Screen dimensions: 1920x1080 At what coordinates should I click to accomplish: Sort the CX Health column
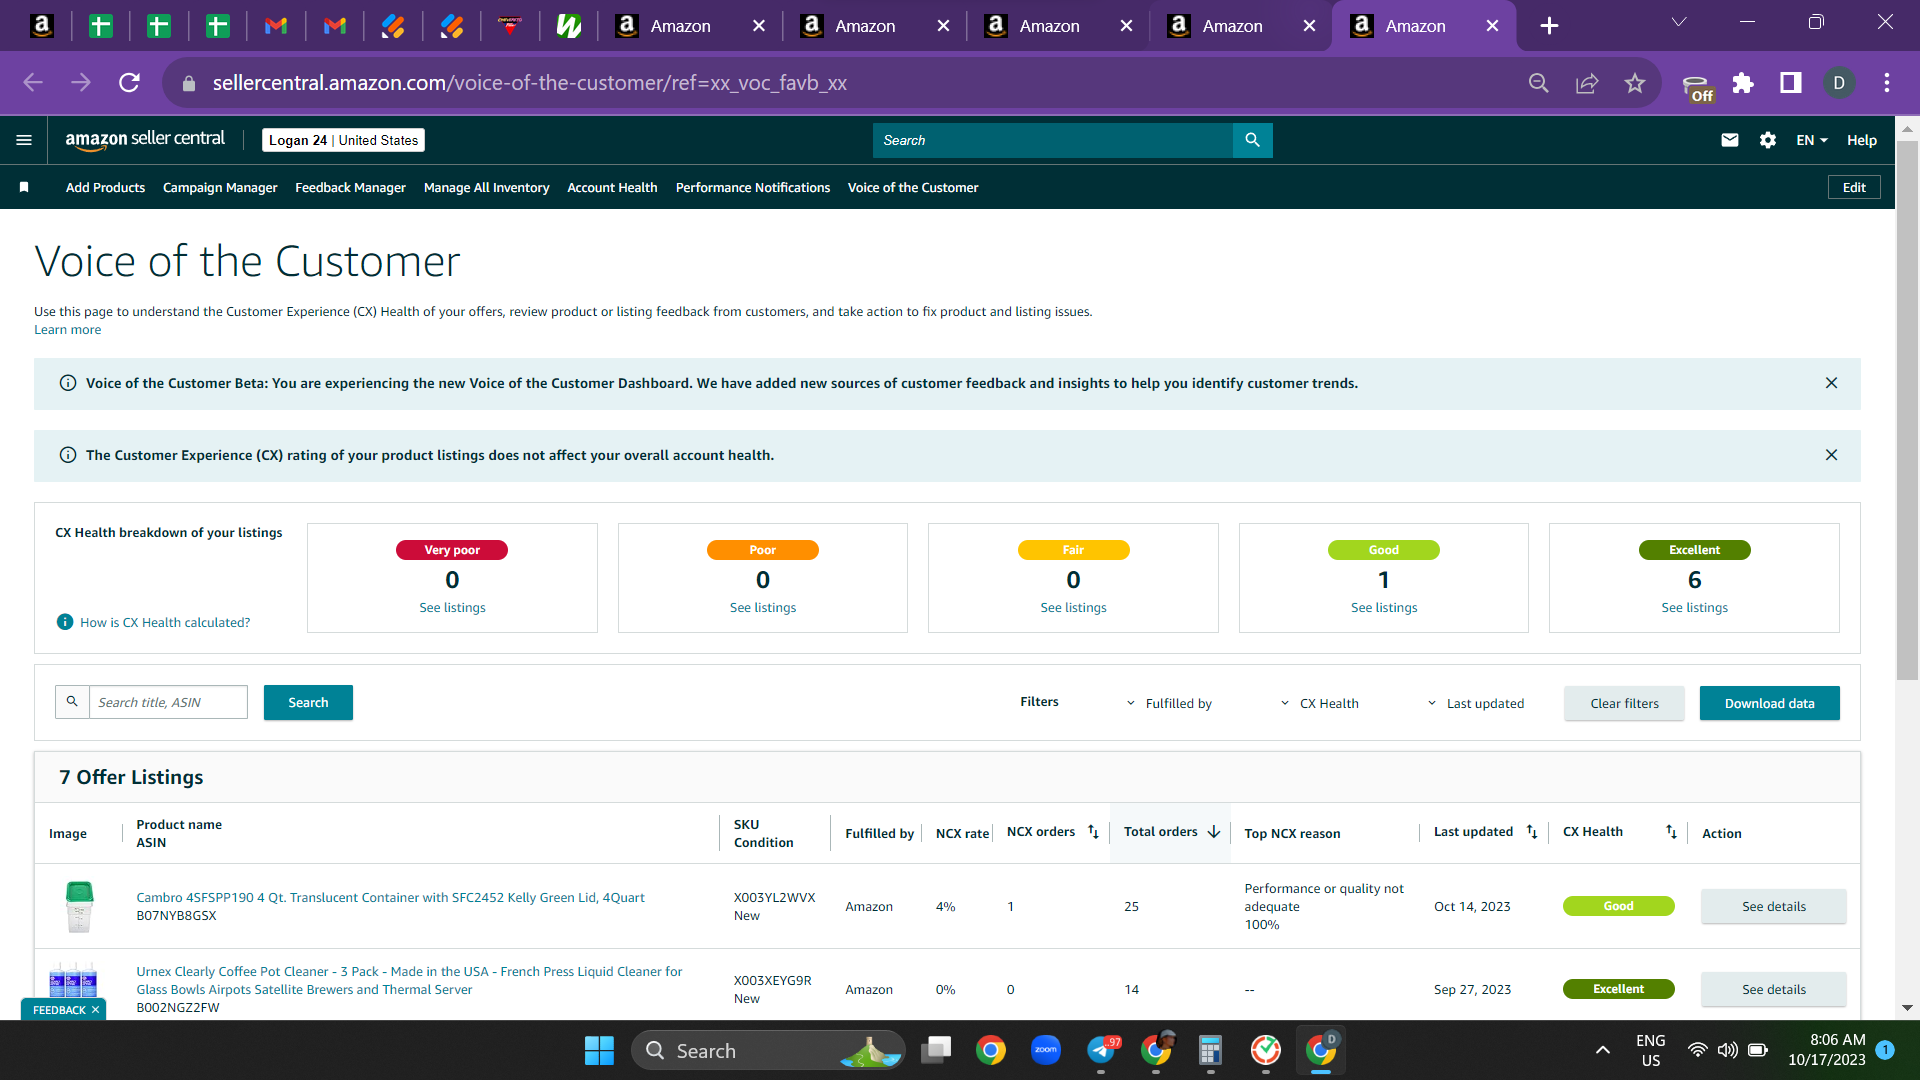tap(1671, 832)
